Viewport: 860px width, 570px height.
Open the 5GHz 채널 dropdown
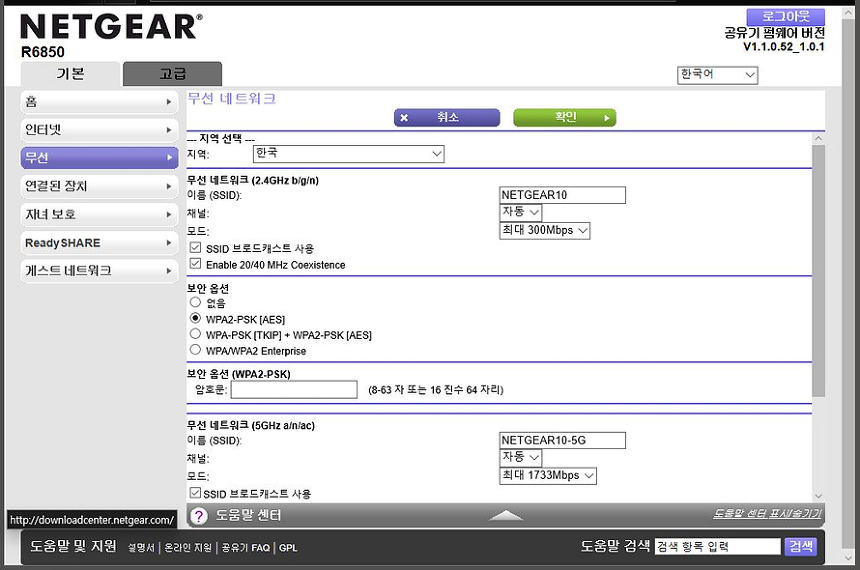520,458
